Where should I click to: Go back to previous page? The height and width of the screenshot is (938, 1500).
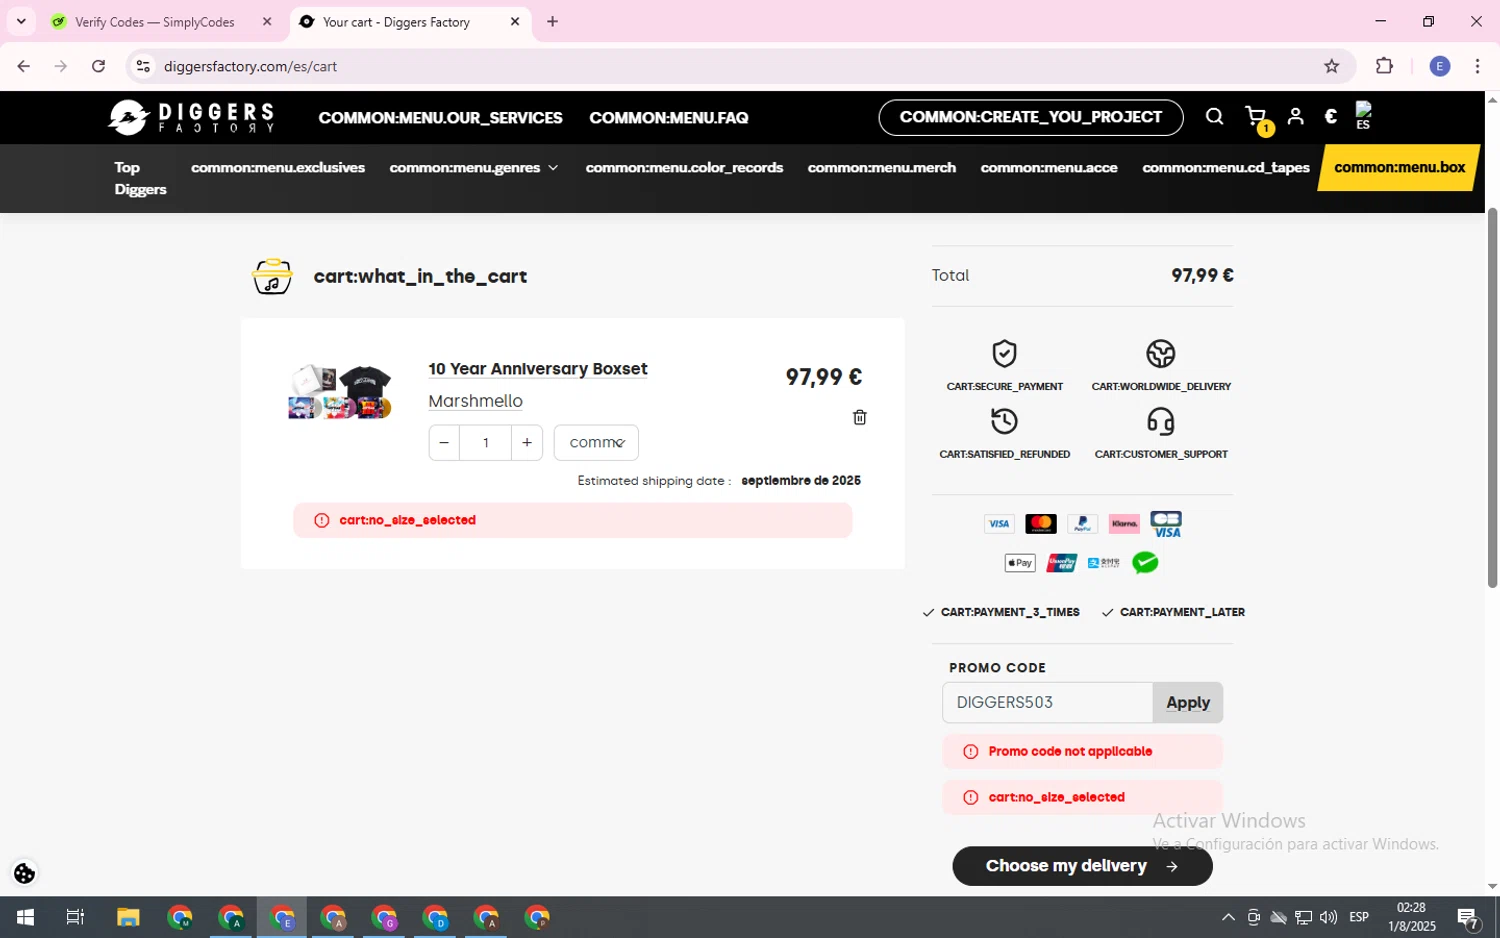coord(24,66)
